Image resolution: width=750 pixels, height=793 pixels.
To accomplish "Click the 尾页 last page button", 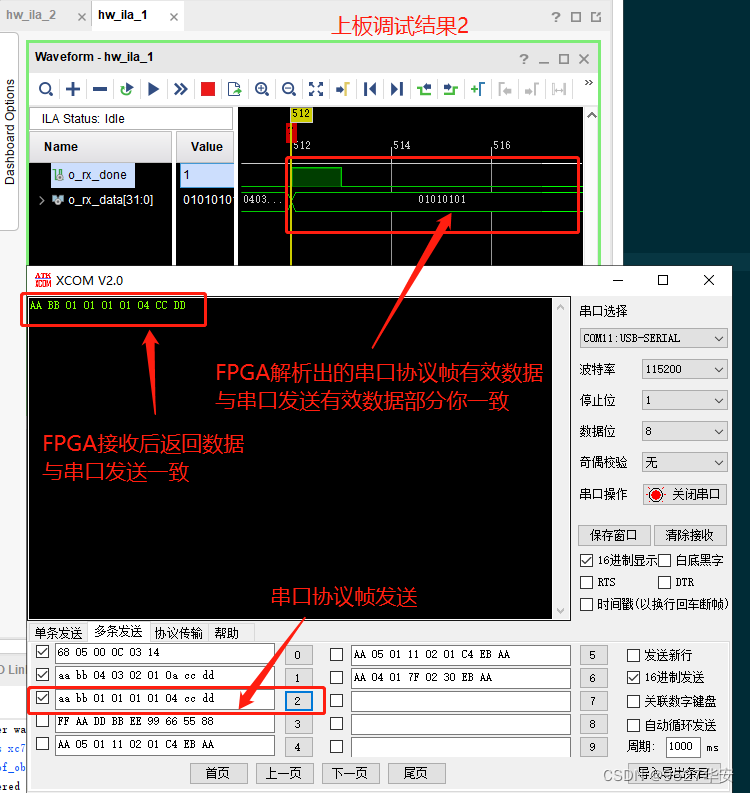I will click(x=417, y=773).
